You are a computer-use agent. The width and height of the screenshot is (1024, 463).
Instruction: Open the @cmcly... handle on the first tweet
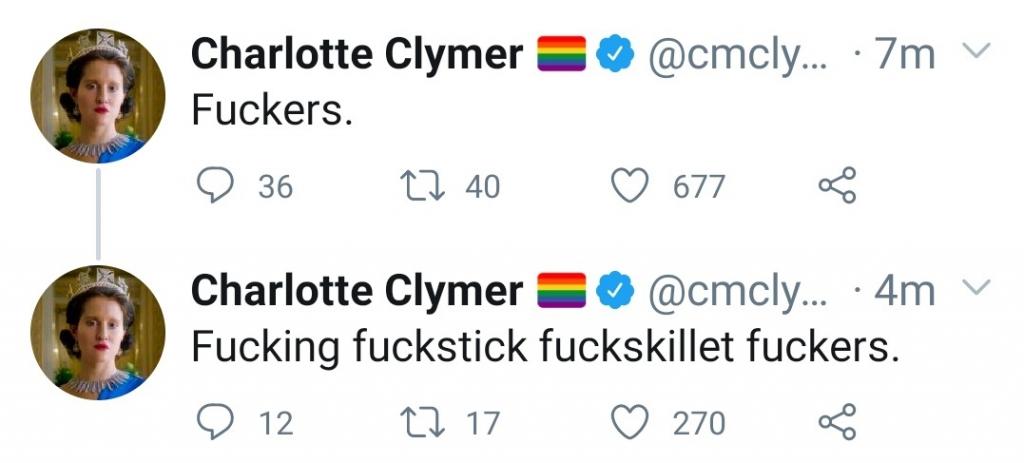[x=737, y=55]
